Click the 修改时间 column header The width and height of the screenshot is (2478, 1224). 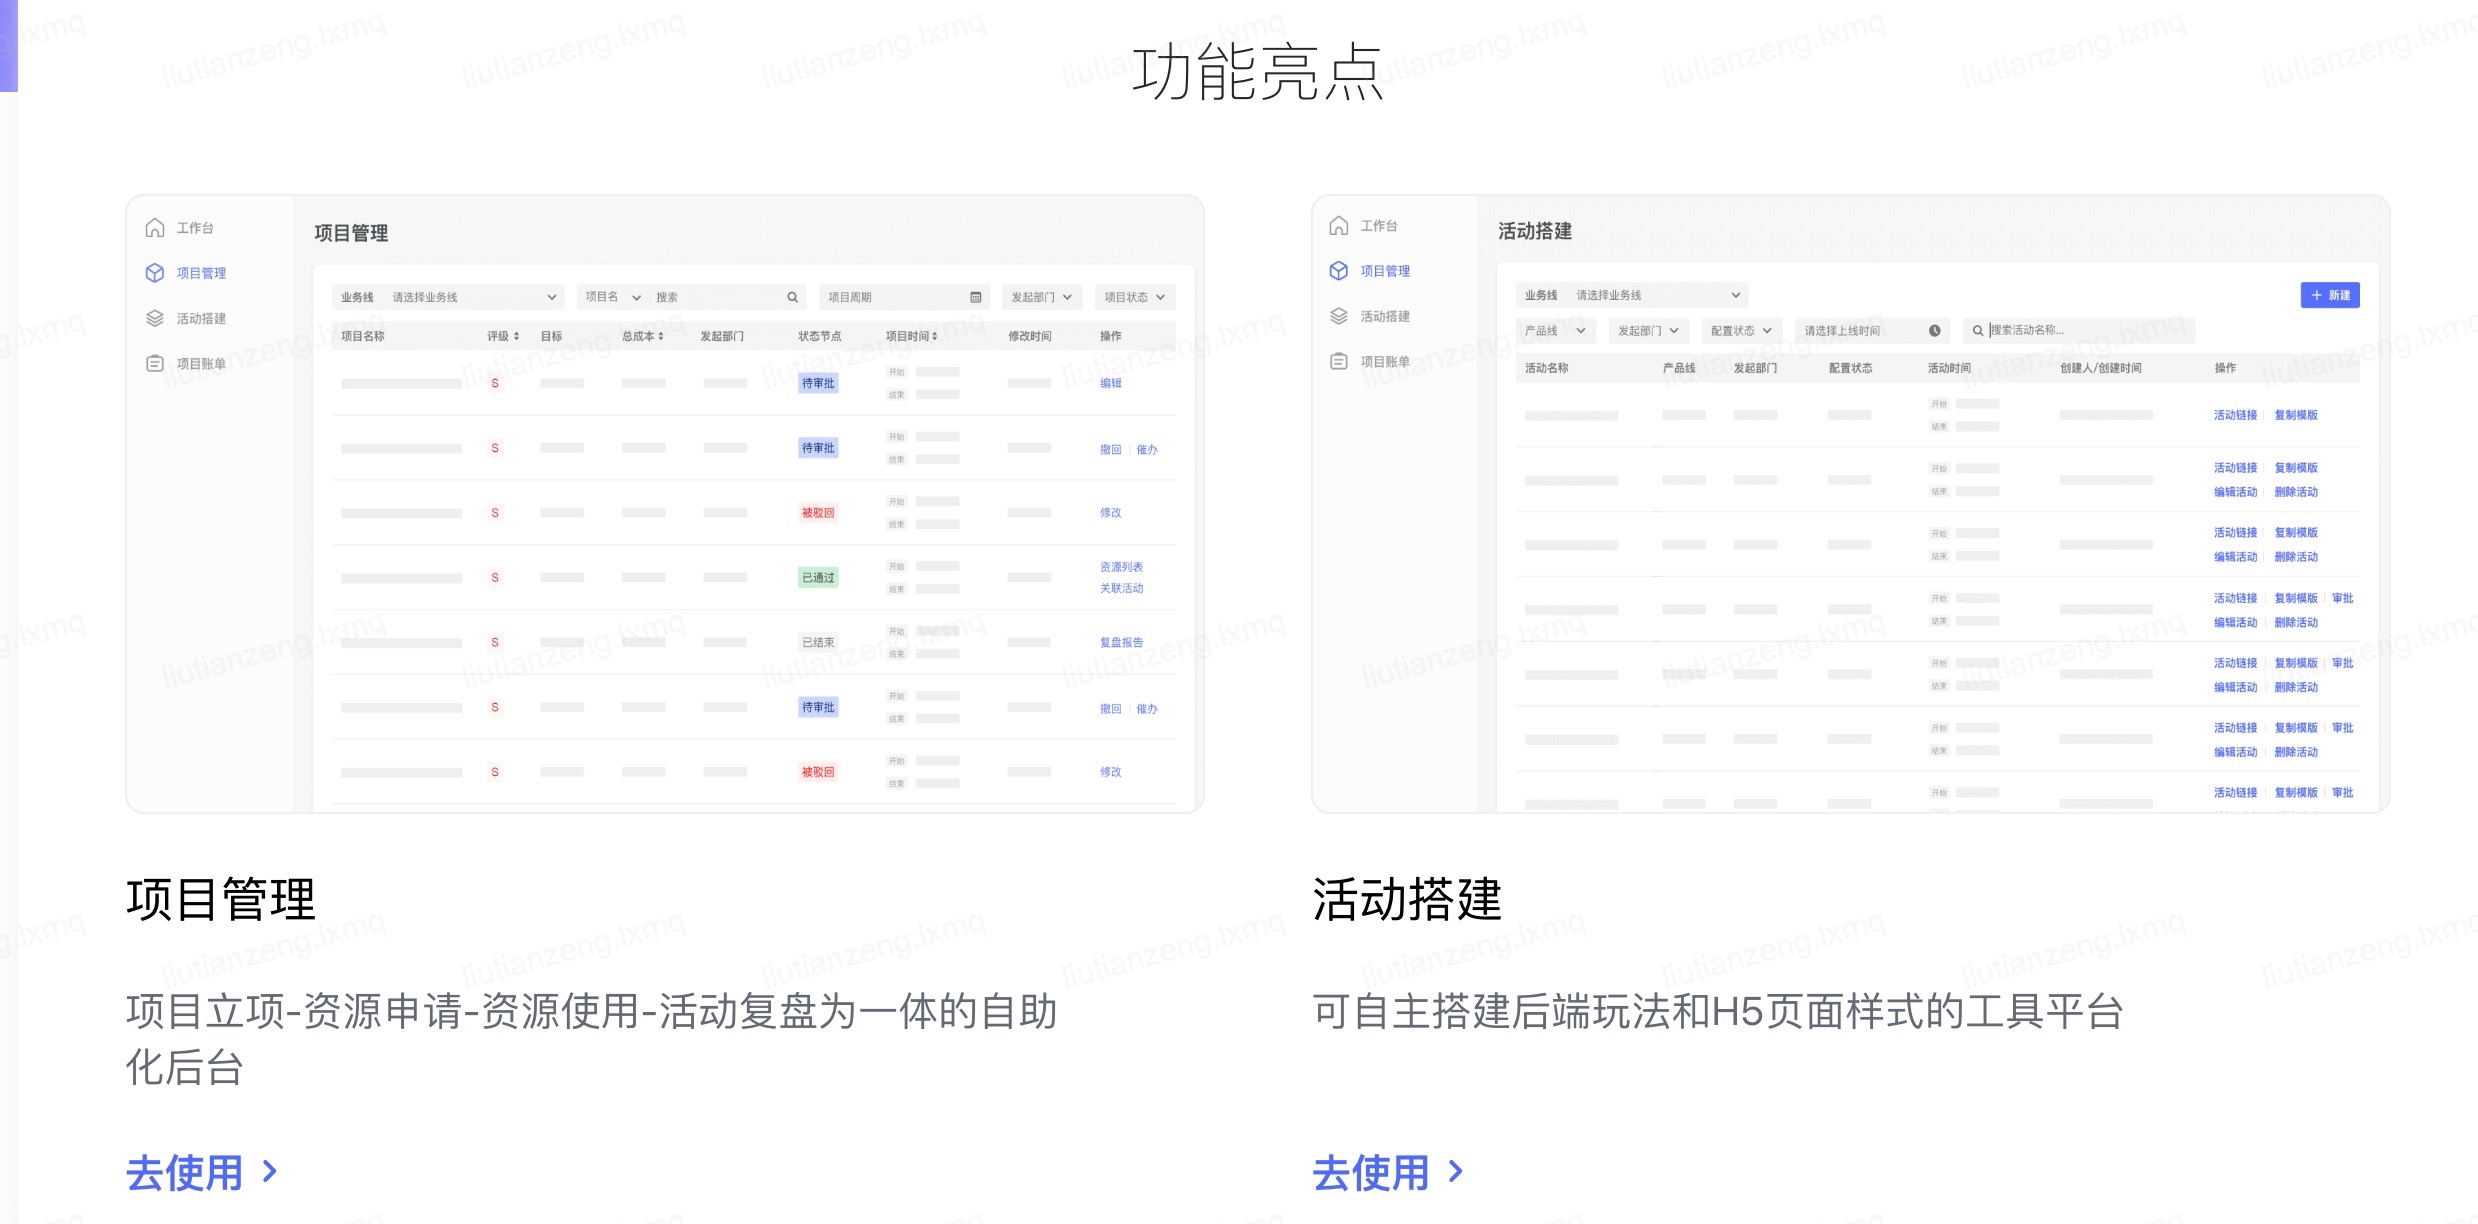click(1029, 336)
